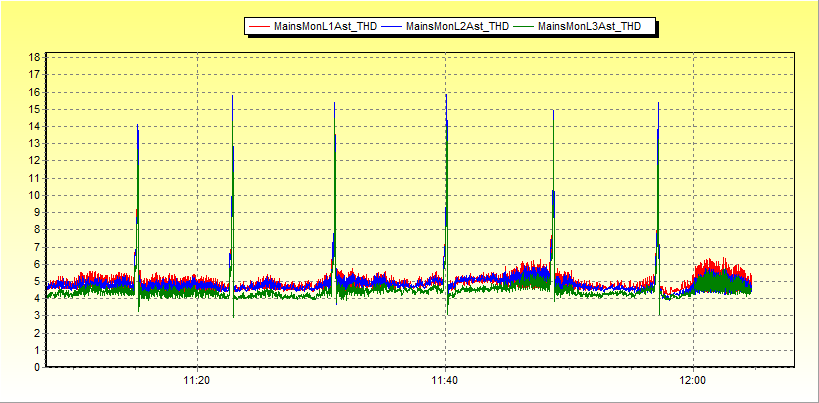Viewport: 819px width, 403px height.
Task: Click the red line swatch in legend
Action: click(x=260, y=27)
